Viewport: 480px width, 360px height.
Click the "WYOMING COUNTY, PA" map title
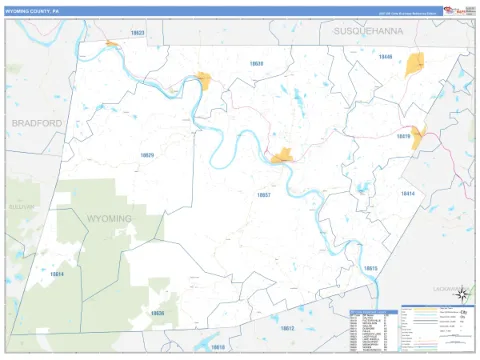(x=32, y=11)
